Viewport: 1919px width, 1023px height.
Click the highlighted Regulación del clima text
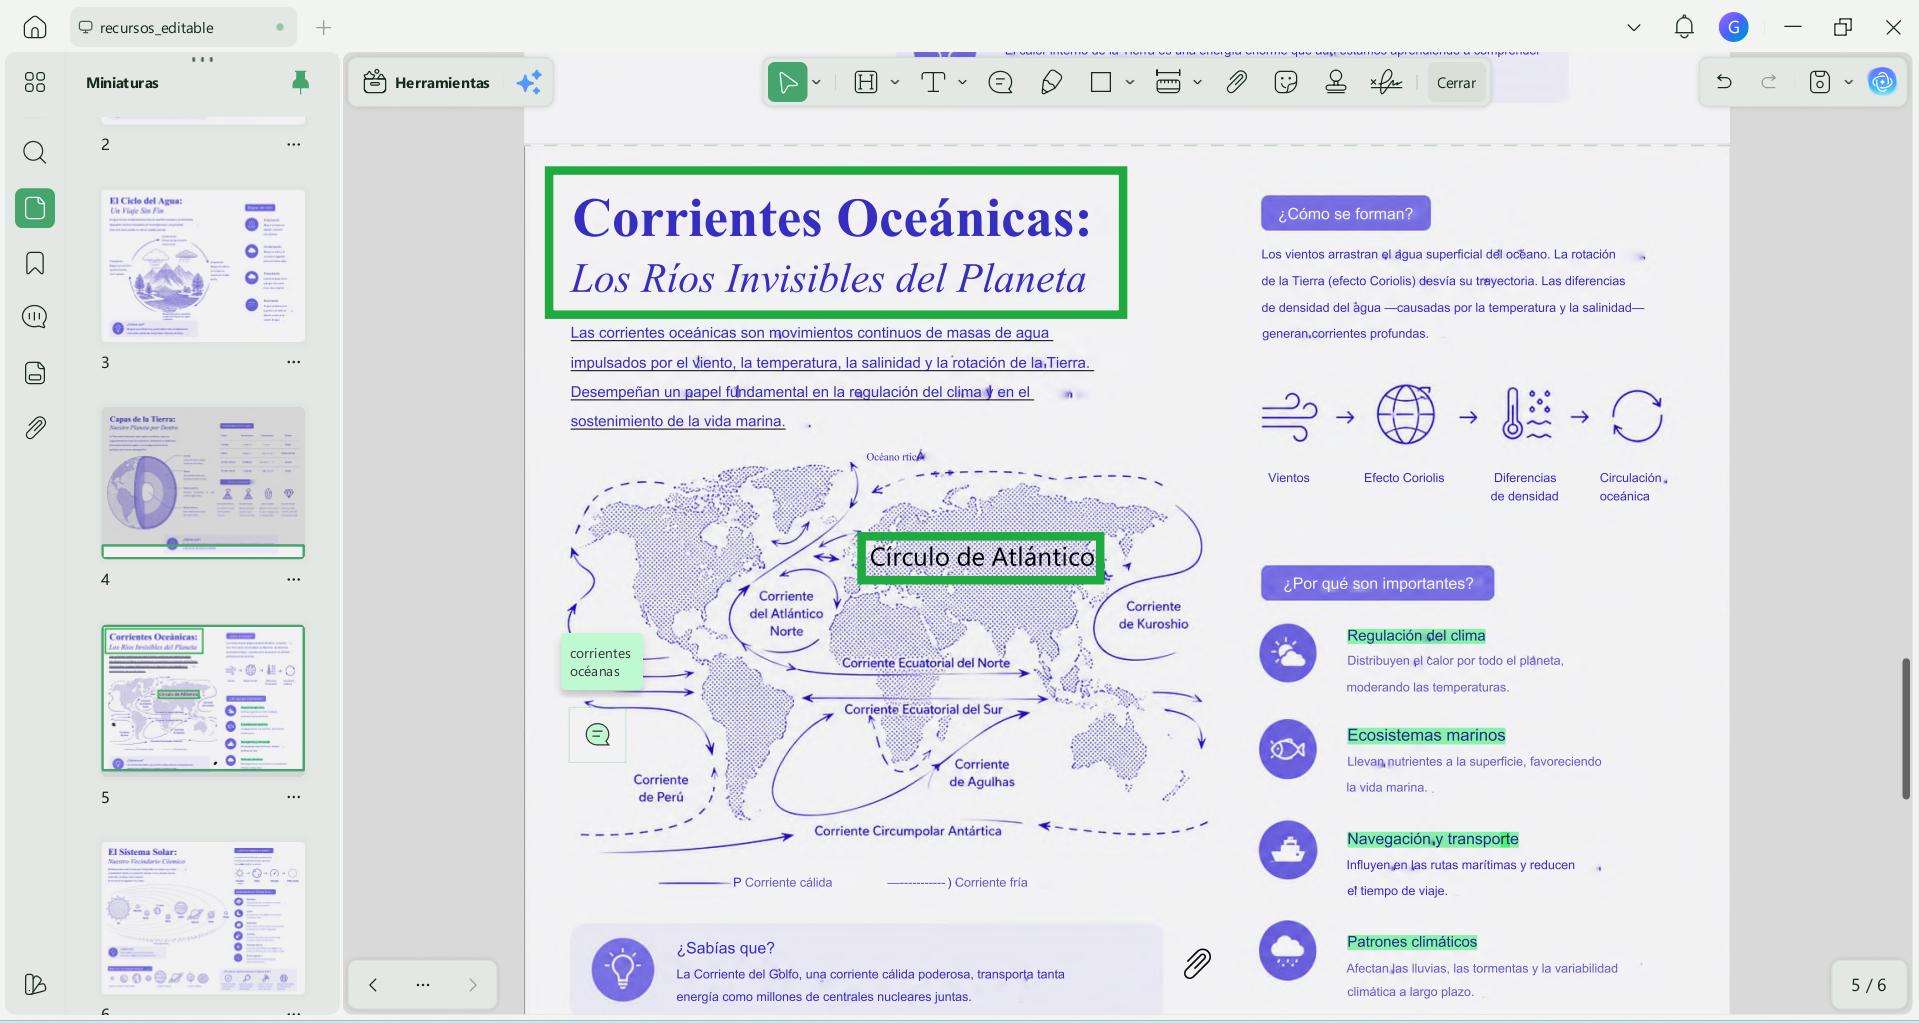pos(1416,635)
